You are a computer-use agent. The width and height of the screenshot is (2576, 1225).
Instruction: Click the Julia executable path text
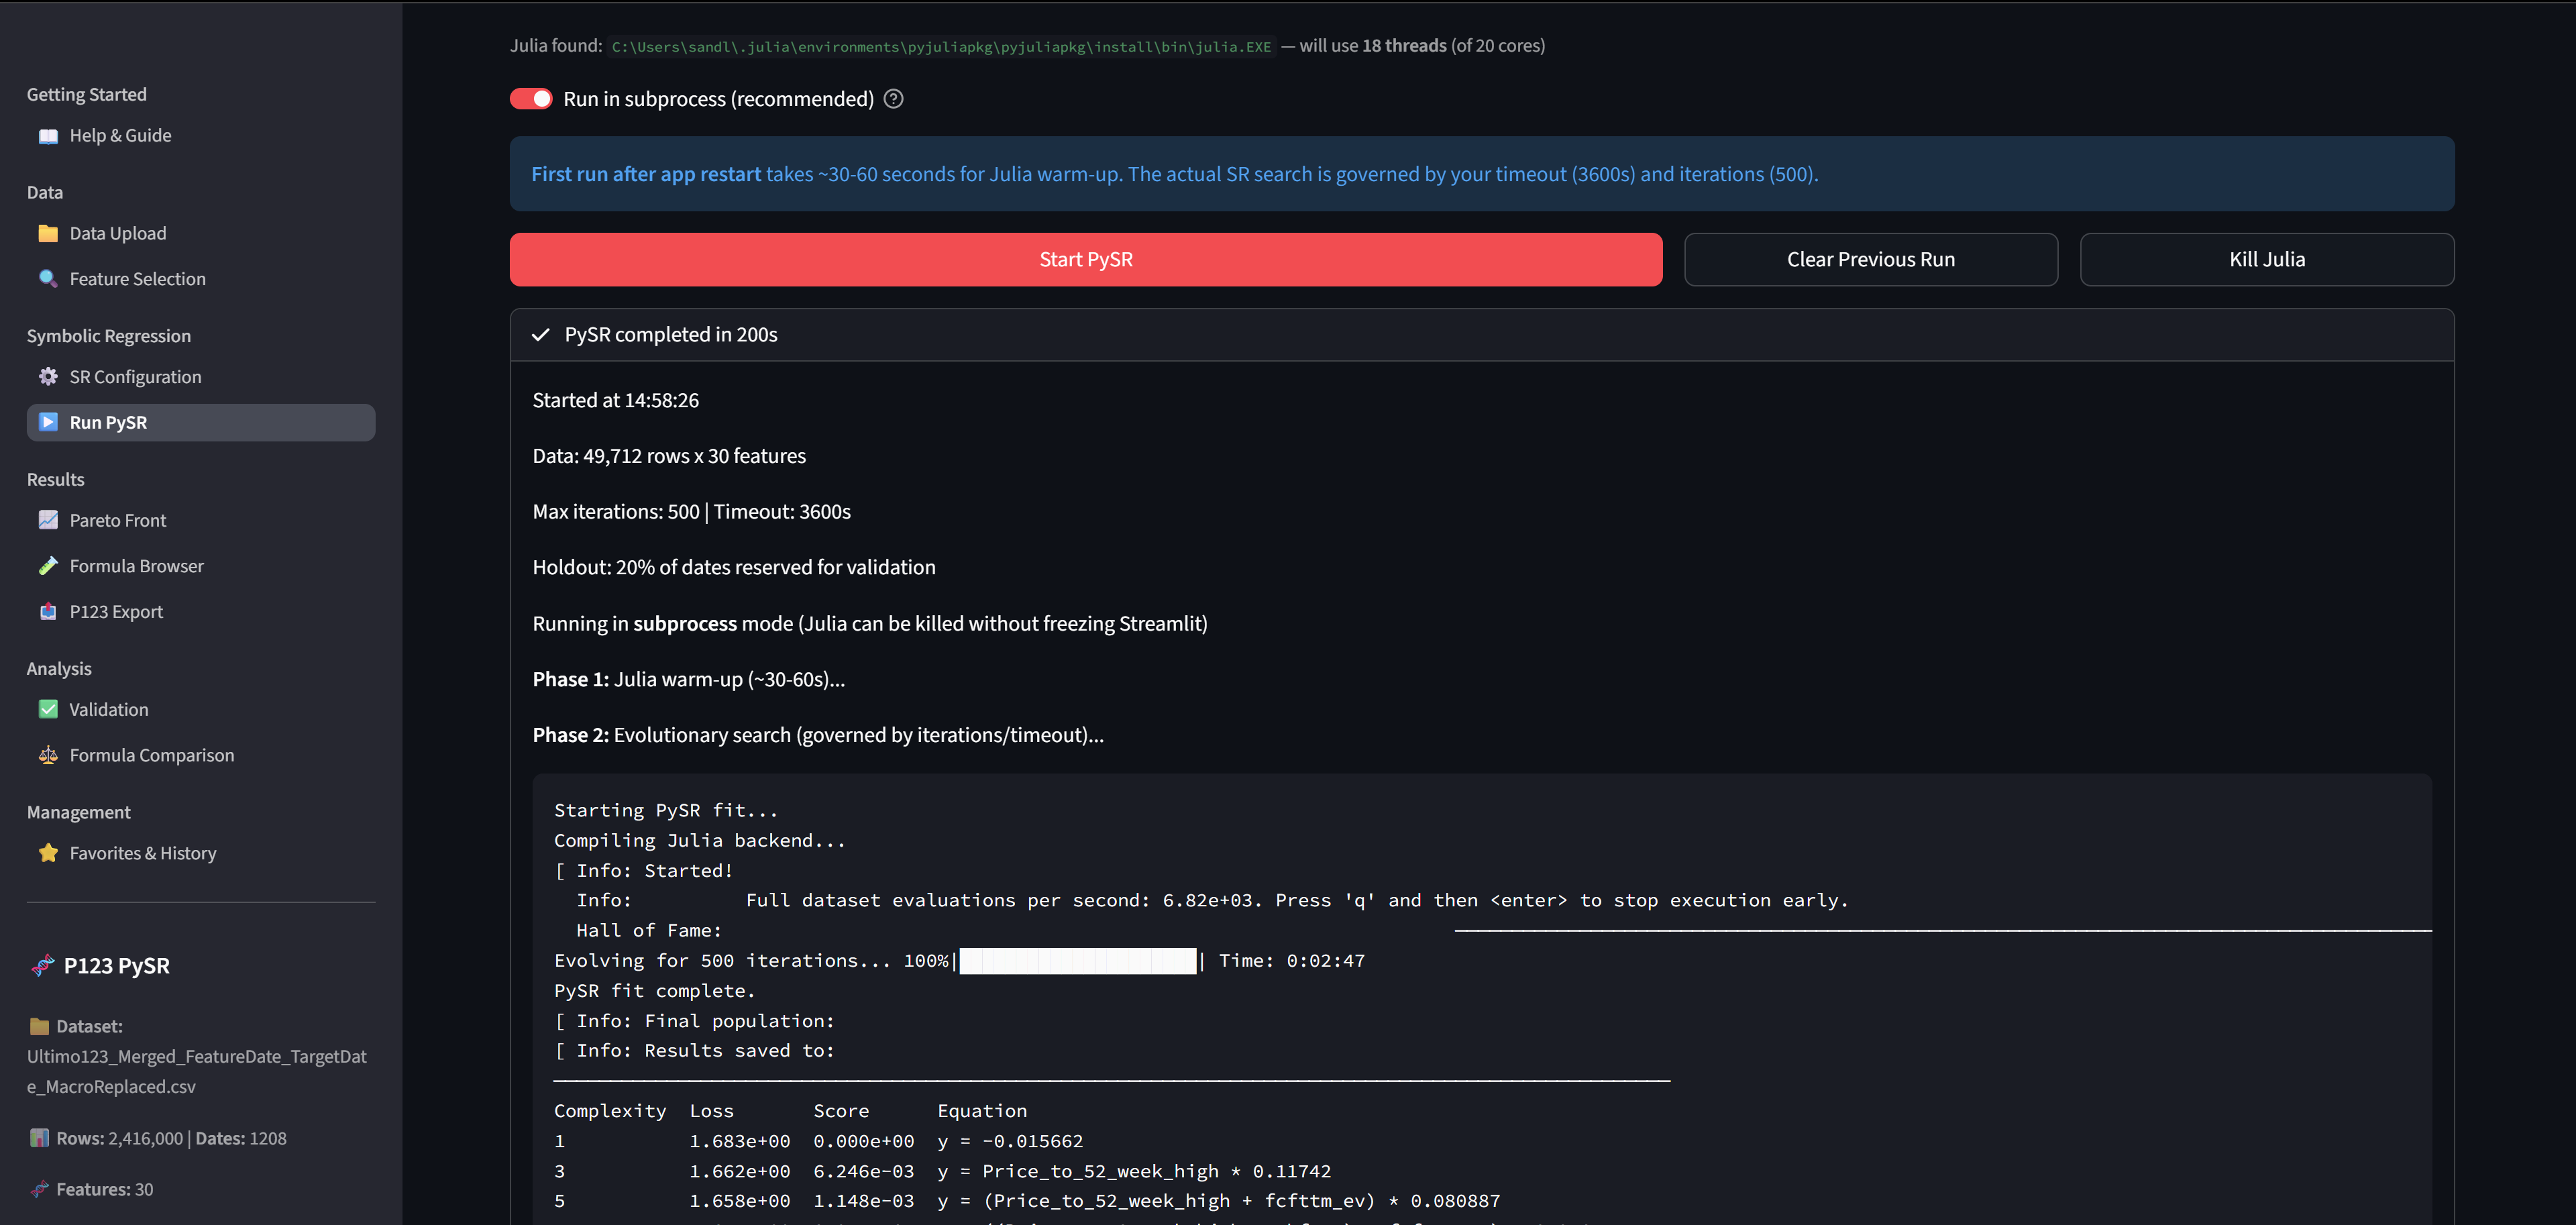point(941,47)
